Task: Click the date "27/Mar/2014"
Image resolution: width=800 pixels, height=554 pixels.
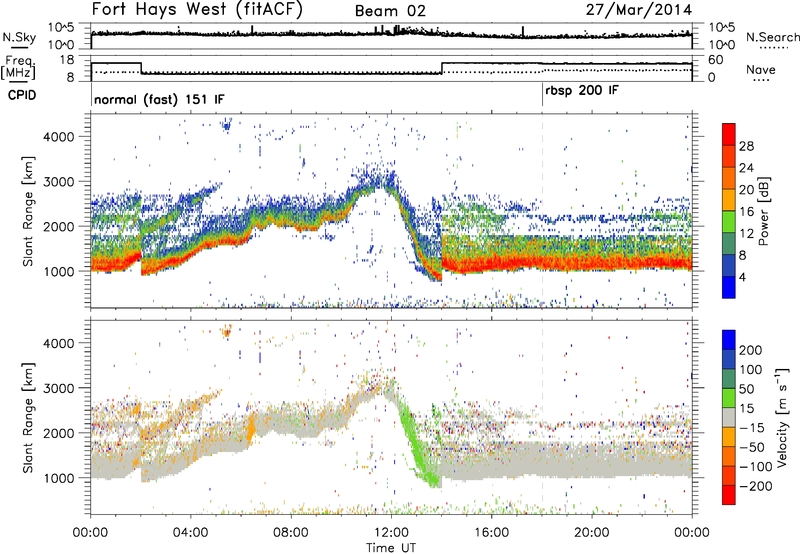Action: [x=639, y=10]
